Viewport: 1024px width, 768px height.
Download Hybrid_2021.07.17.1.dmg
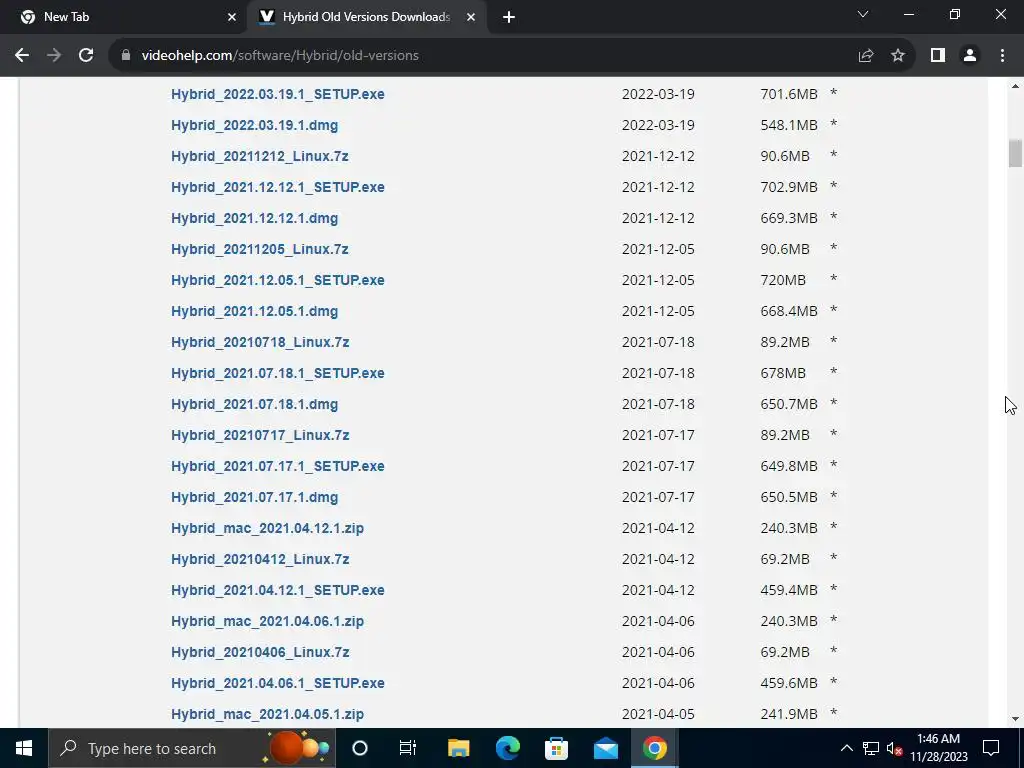point(254,498)
